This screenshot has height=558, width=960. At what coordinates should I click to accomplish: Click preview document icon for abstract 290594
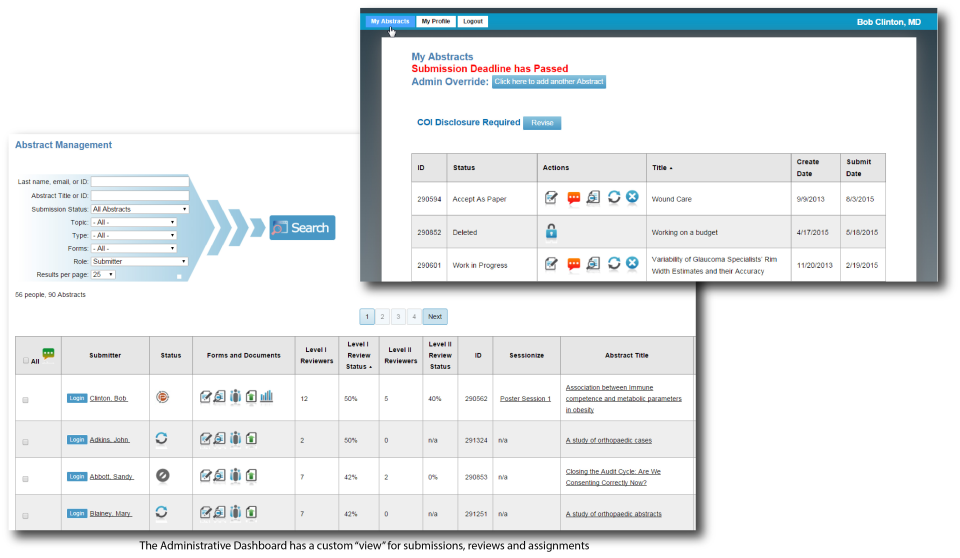[x=593, y=197]
